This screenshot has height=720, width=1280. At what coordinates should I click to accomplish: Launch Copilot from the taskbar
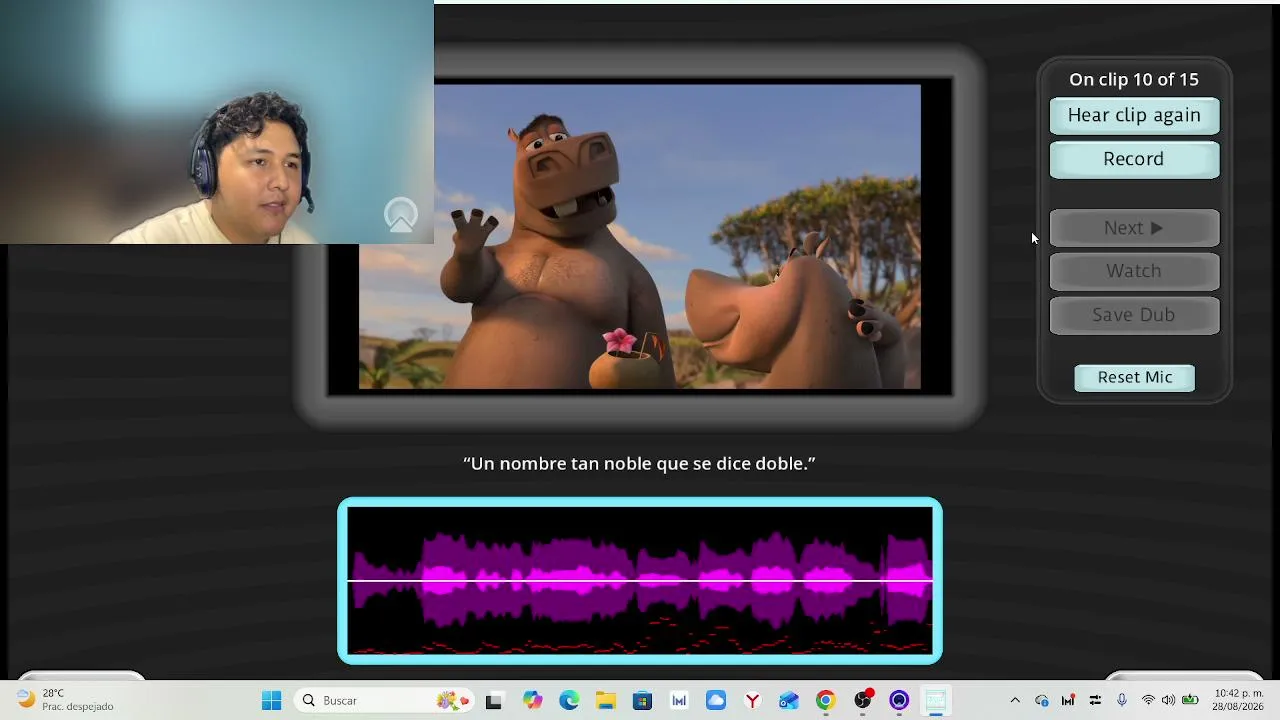[x=532, y=701]
